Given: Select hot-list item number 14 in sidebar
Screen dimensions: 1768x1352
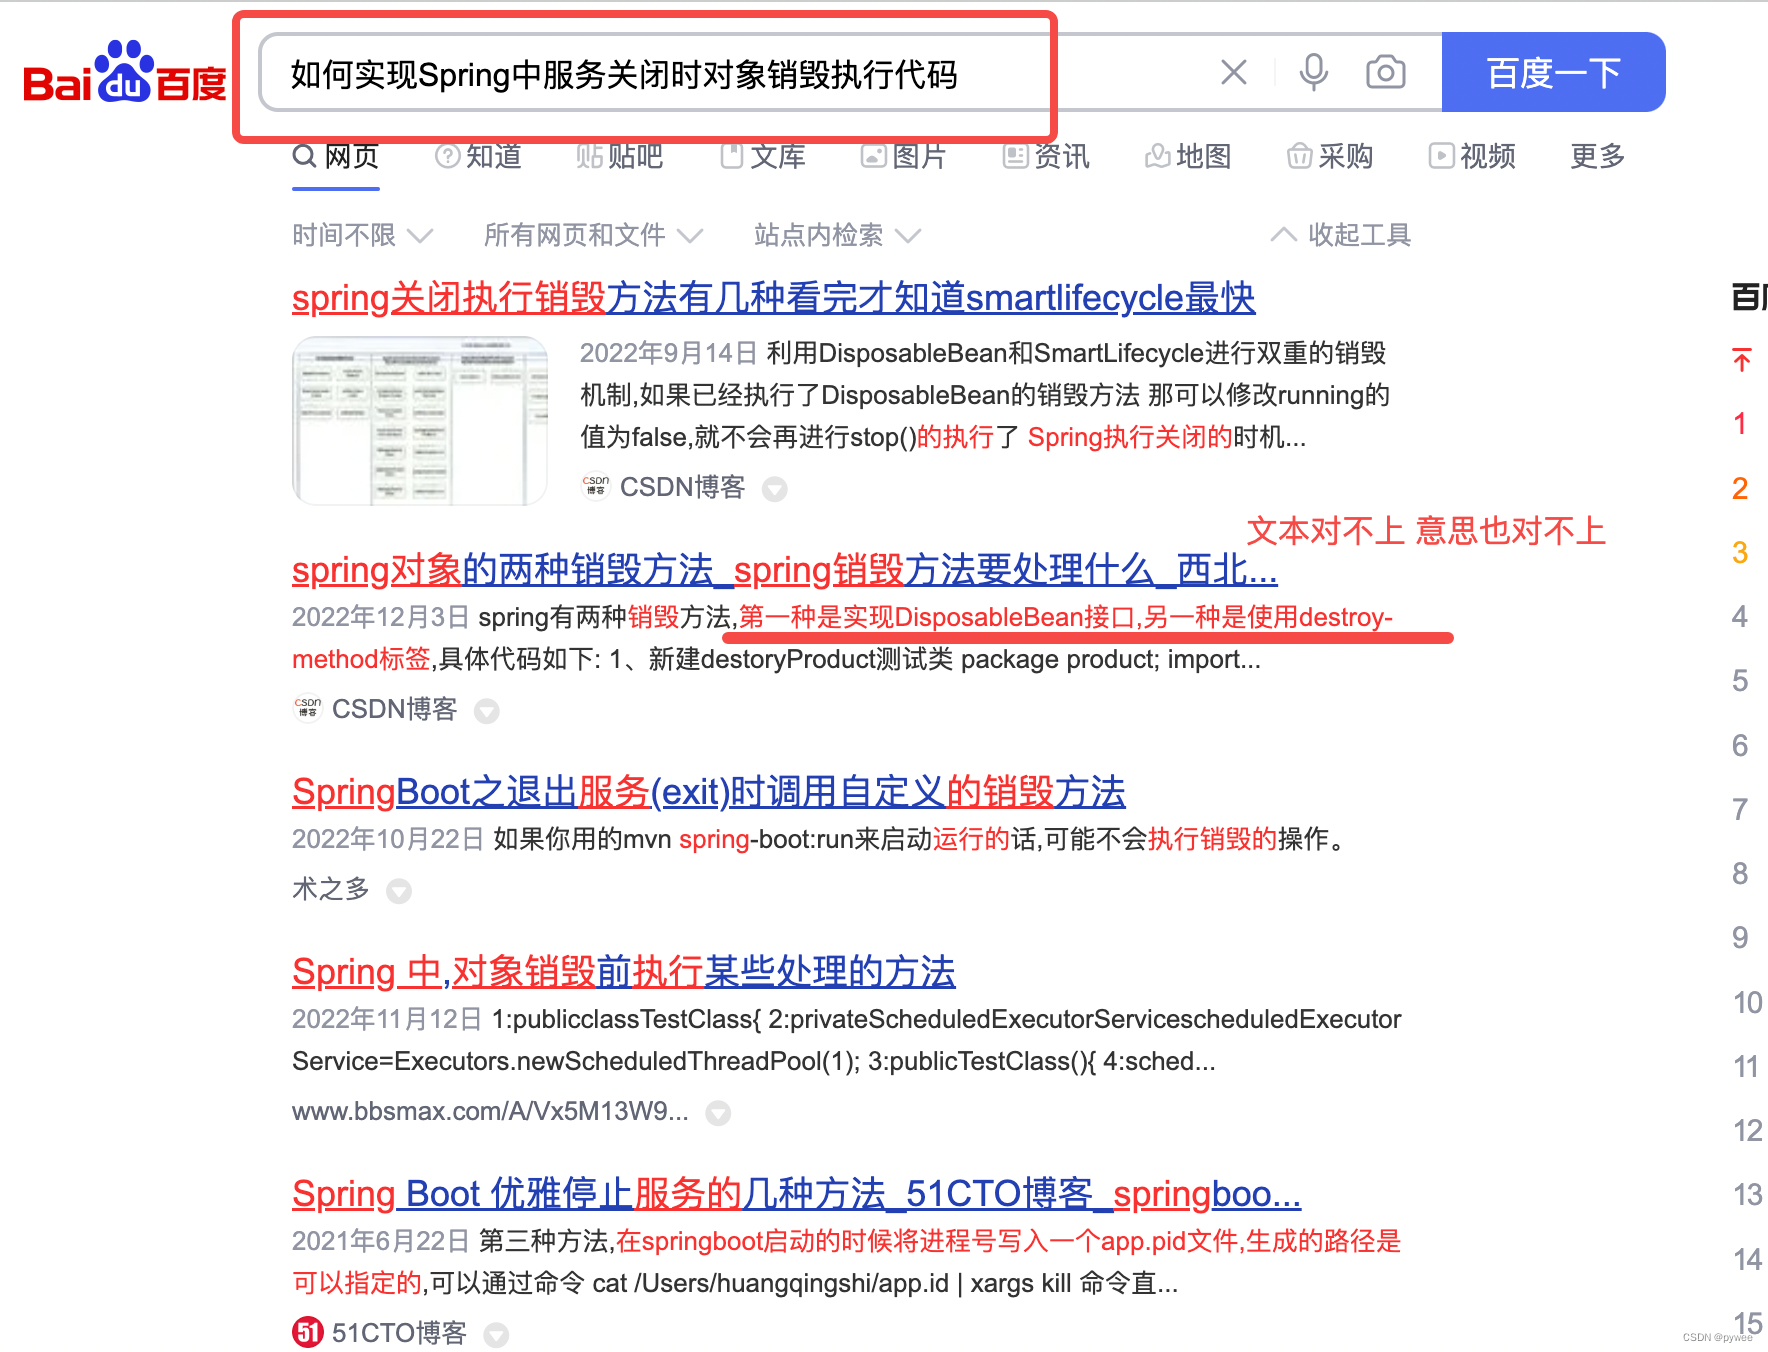Looking at the screenshot, I should 1747,1259.
